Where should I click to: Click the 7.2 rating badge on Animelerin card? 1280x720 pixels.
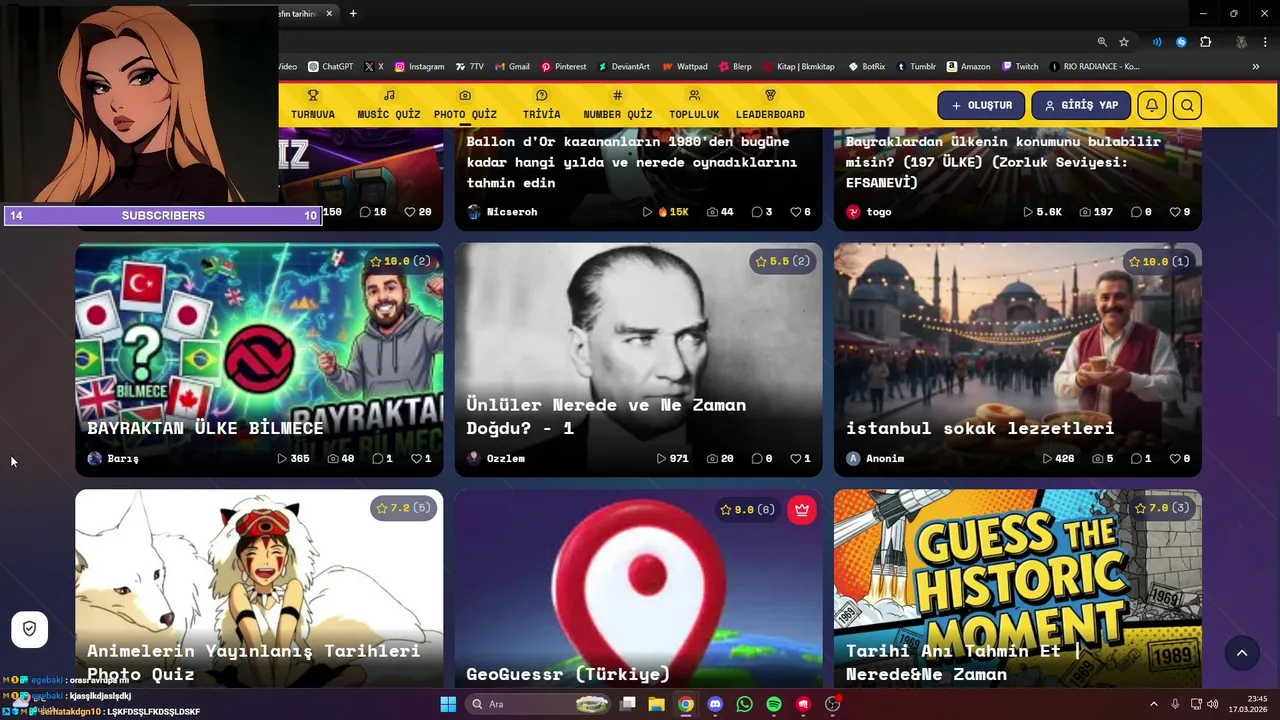(x=403, y=508)
